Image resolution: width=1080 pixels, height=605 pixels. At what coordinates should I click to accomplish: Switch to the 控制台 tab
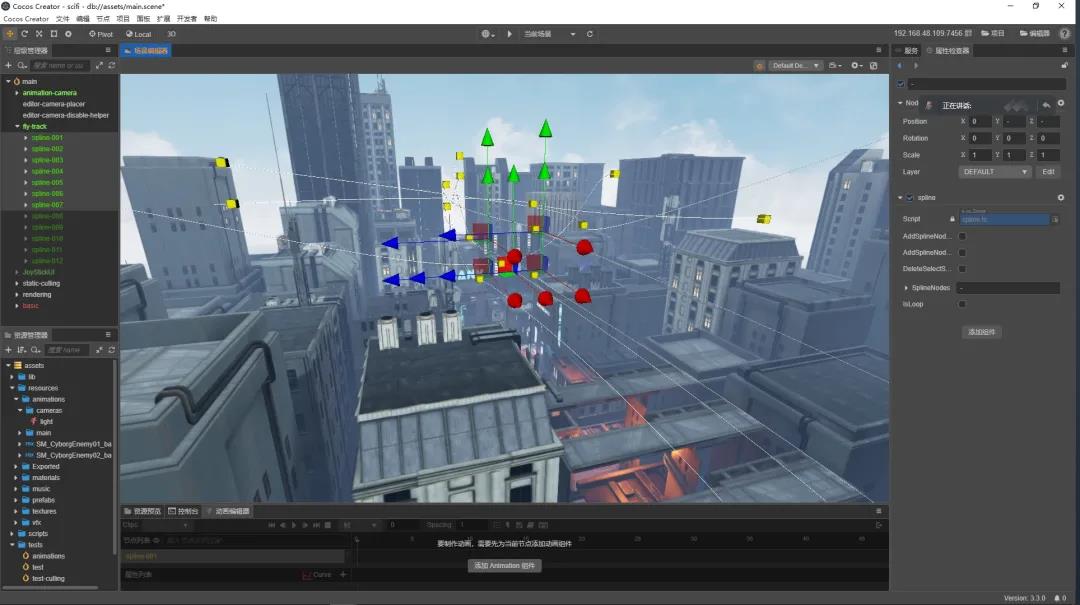[x=184, y=511]
